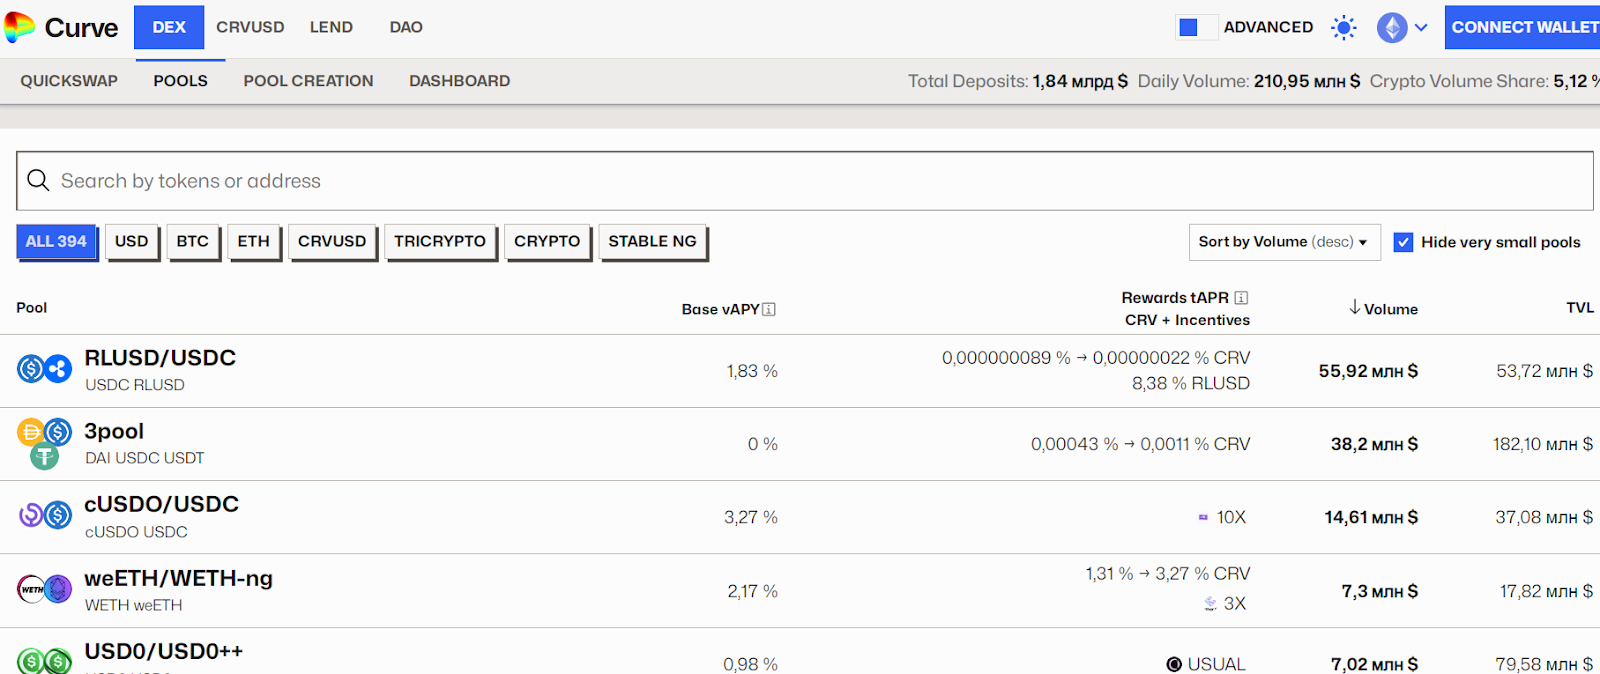Click the search magnifier icon
The width and height of the screenshot is (1600, 674).
[38, 180]
